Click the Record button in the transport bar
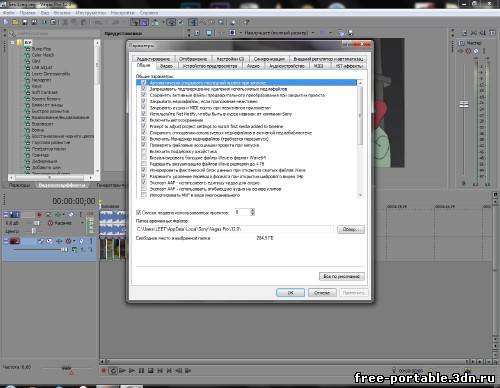Screen dimensions: 500x388 (x=104, y=371)
